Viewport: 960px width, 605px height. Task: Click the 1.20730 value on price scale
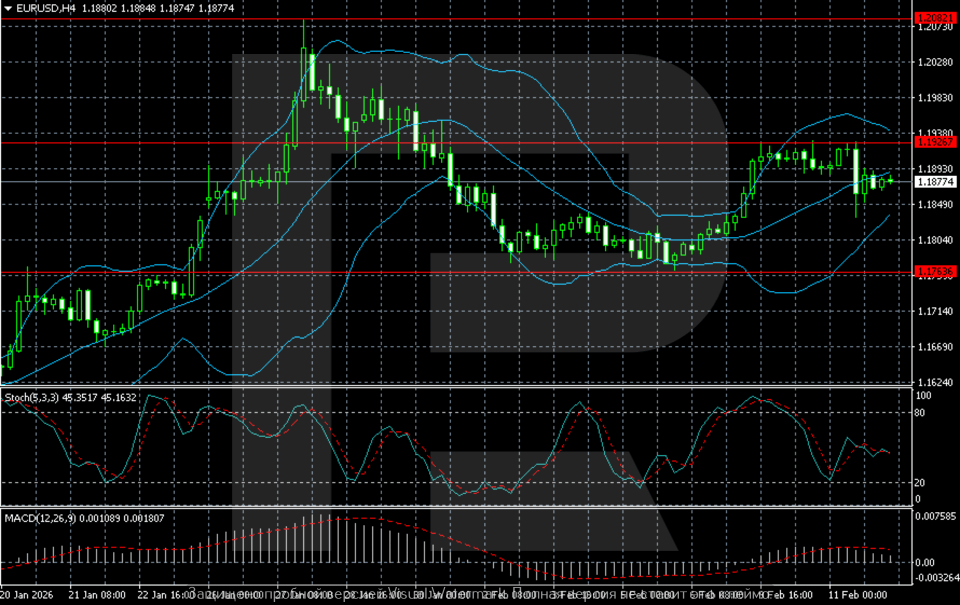tap(936, 27)
